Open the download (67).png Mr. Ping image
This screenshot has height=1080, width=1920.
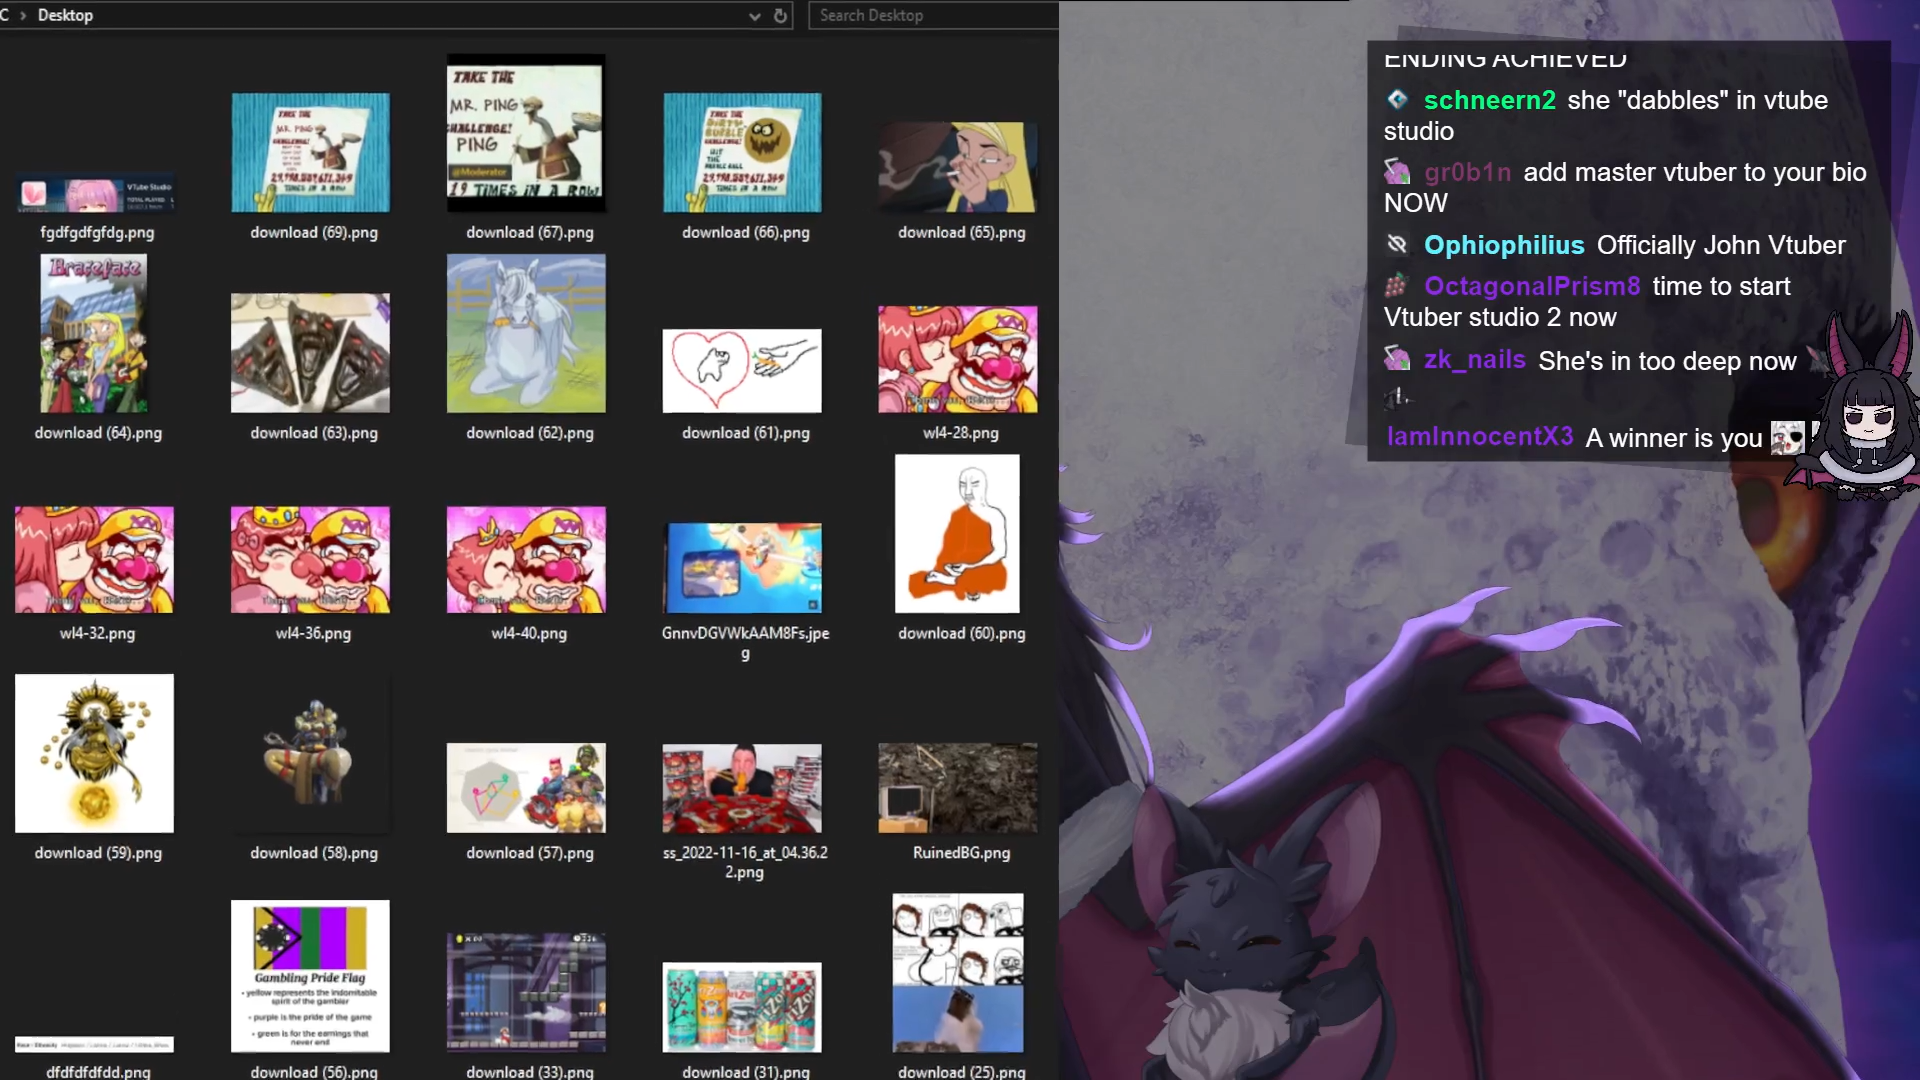tap(526, 133)
